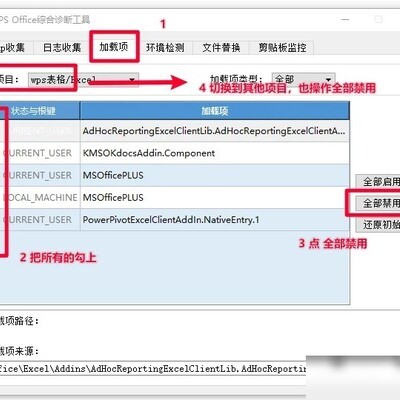400x400 pixels.
Task: Select MSOfficePLUS in the CURRENT_USER row
Action: coord(175,175)
